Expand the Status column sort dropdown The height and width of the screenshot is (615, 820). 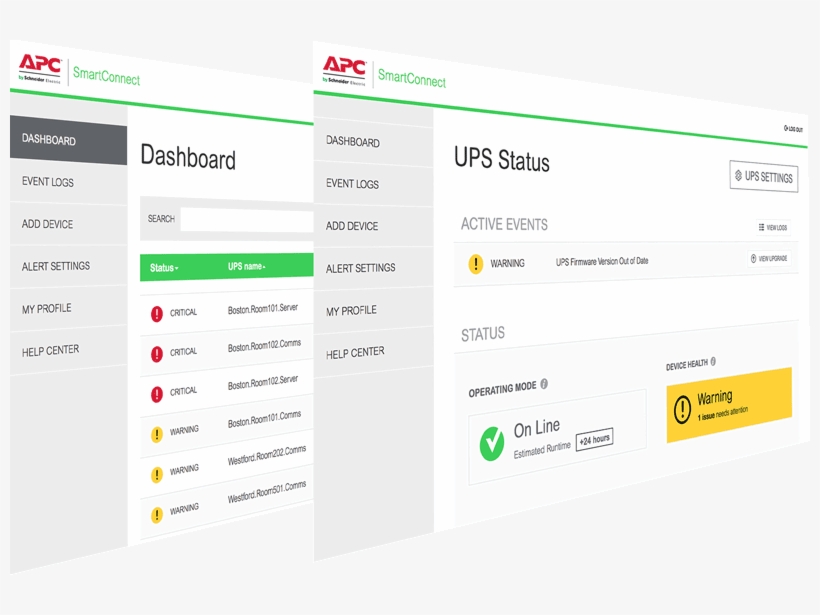click(x=177, y=269)
